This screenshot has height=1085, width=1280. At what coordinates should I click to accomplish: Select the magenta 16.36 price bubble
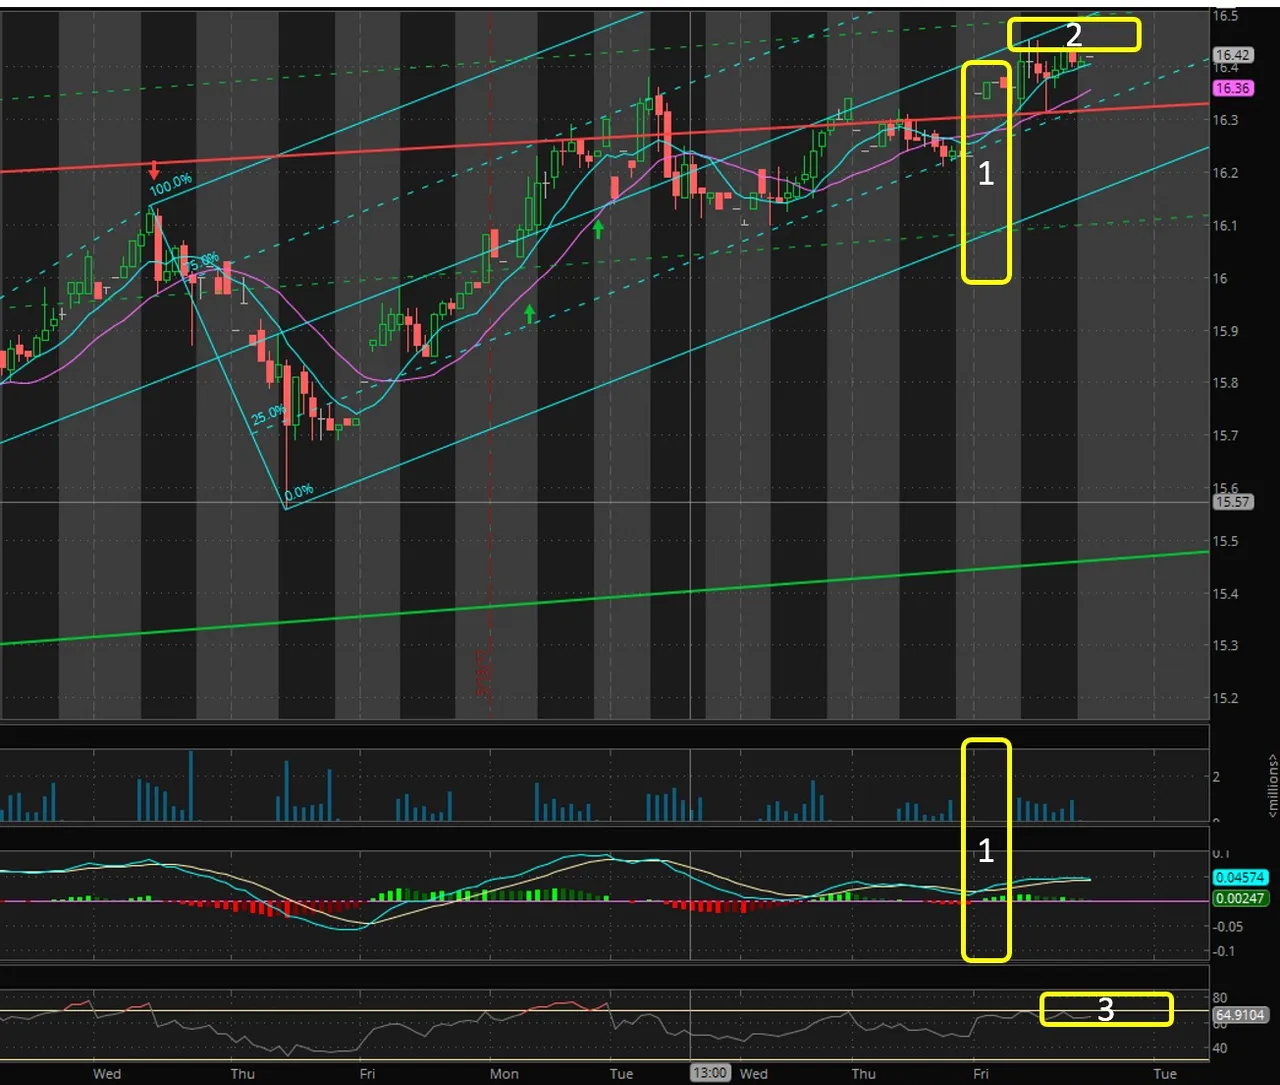[x=1232, y=88]
